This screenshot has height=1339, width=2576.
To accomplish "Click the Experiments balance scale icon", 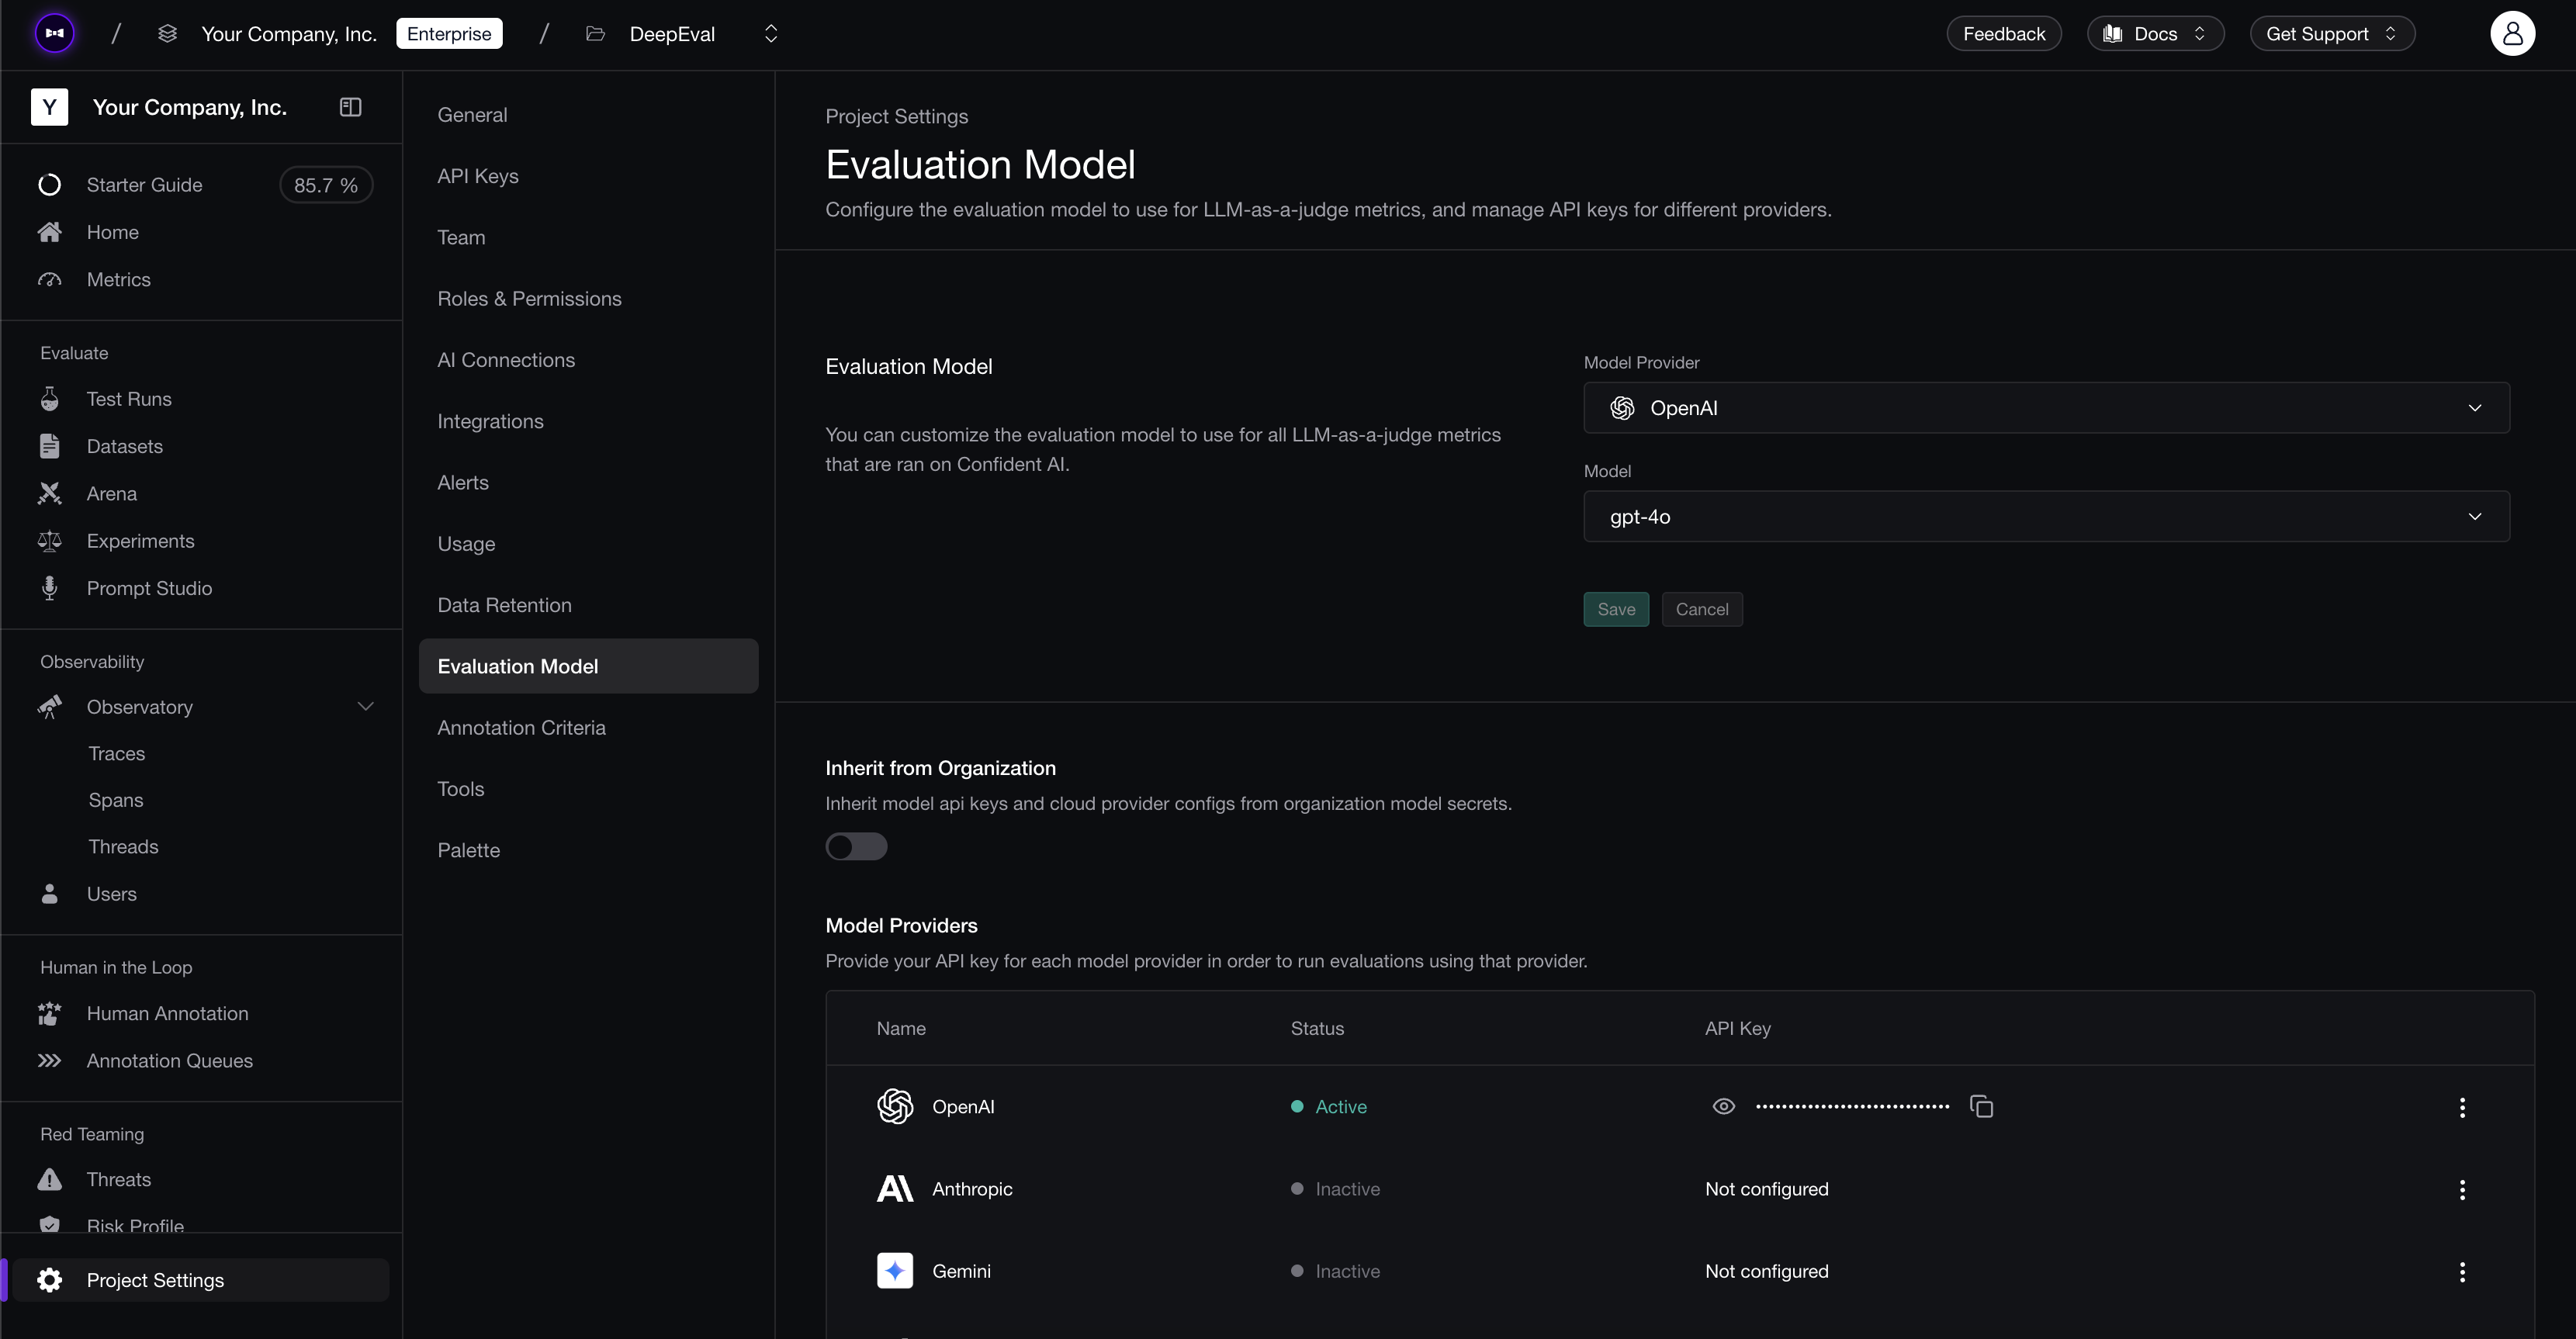I will 49,541.
